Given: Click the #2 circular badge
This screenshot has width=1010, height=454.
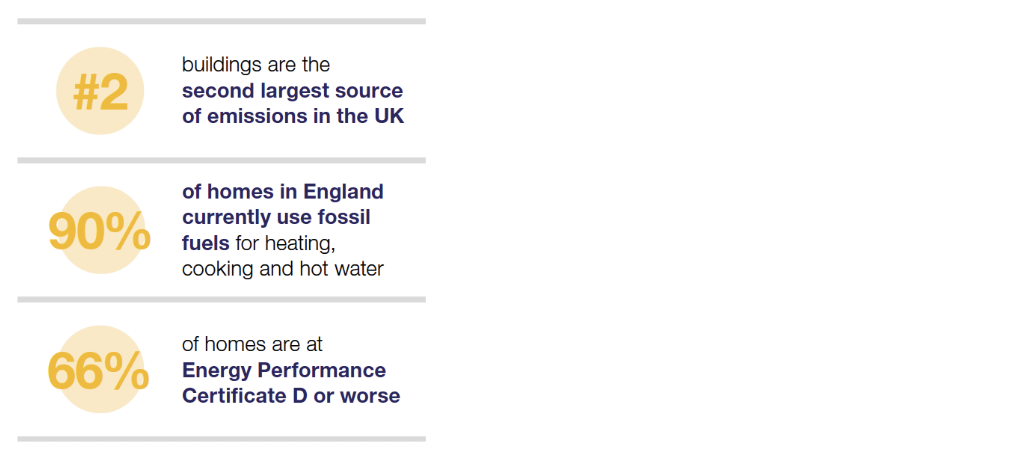Looking at the screenshot, I should pos(100,91).
